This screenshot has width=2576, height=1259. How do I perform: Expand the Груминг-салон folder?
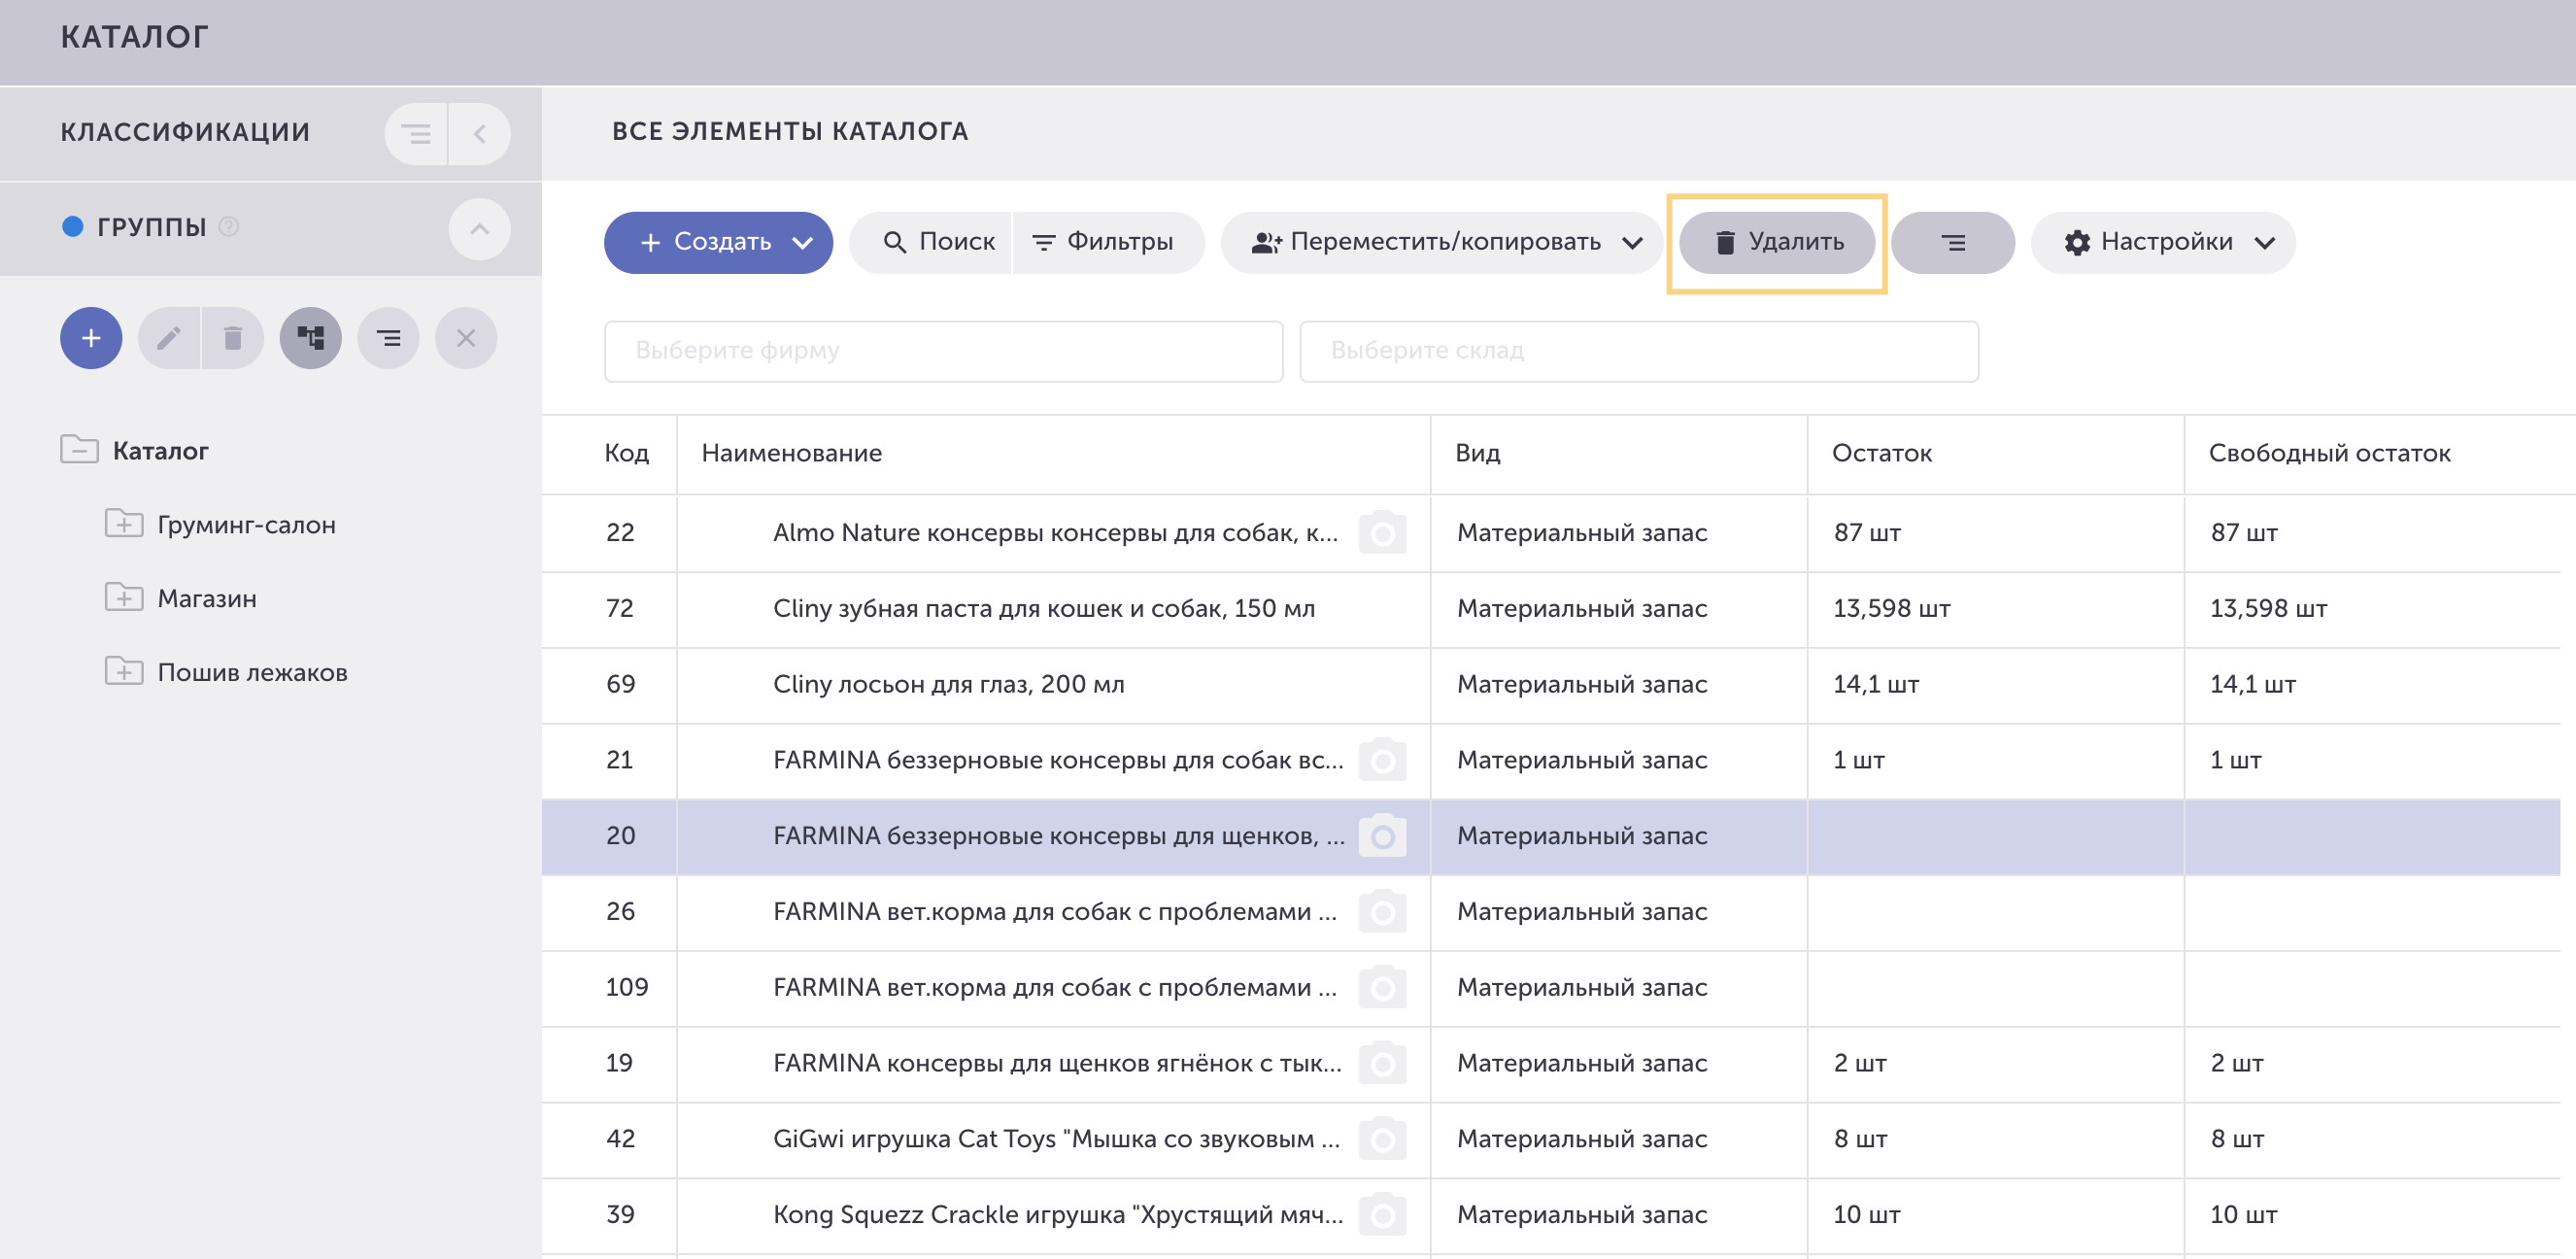(x=124, y=523)
